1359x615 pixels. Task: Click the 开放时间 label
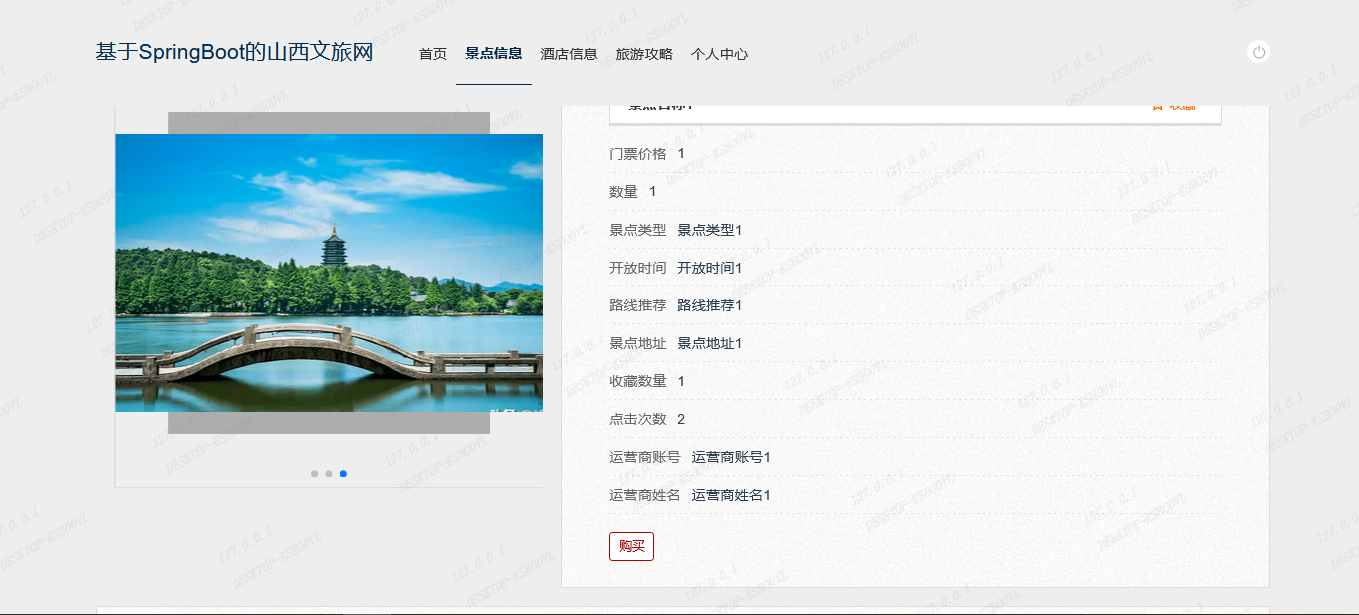click(x=638, y=268)
